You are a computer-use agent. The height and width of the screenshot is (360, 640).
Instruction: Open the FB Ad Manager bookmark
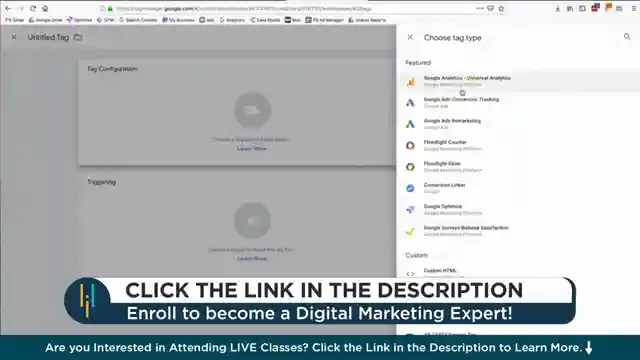(x=324, y=20)
